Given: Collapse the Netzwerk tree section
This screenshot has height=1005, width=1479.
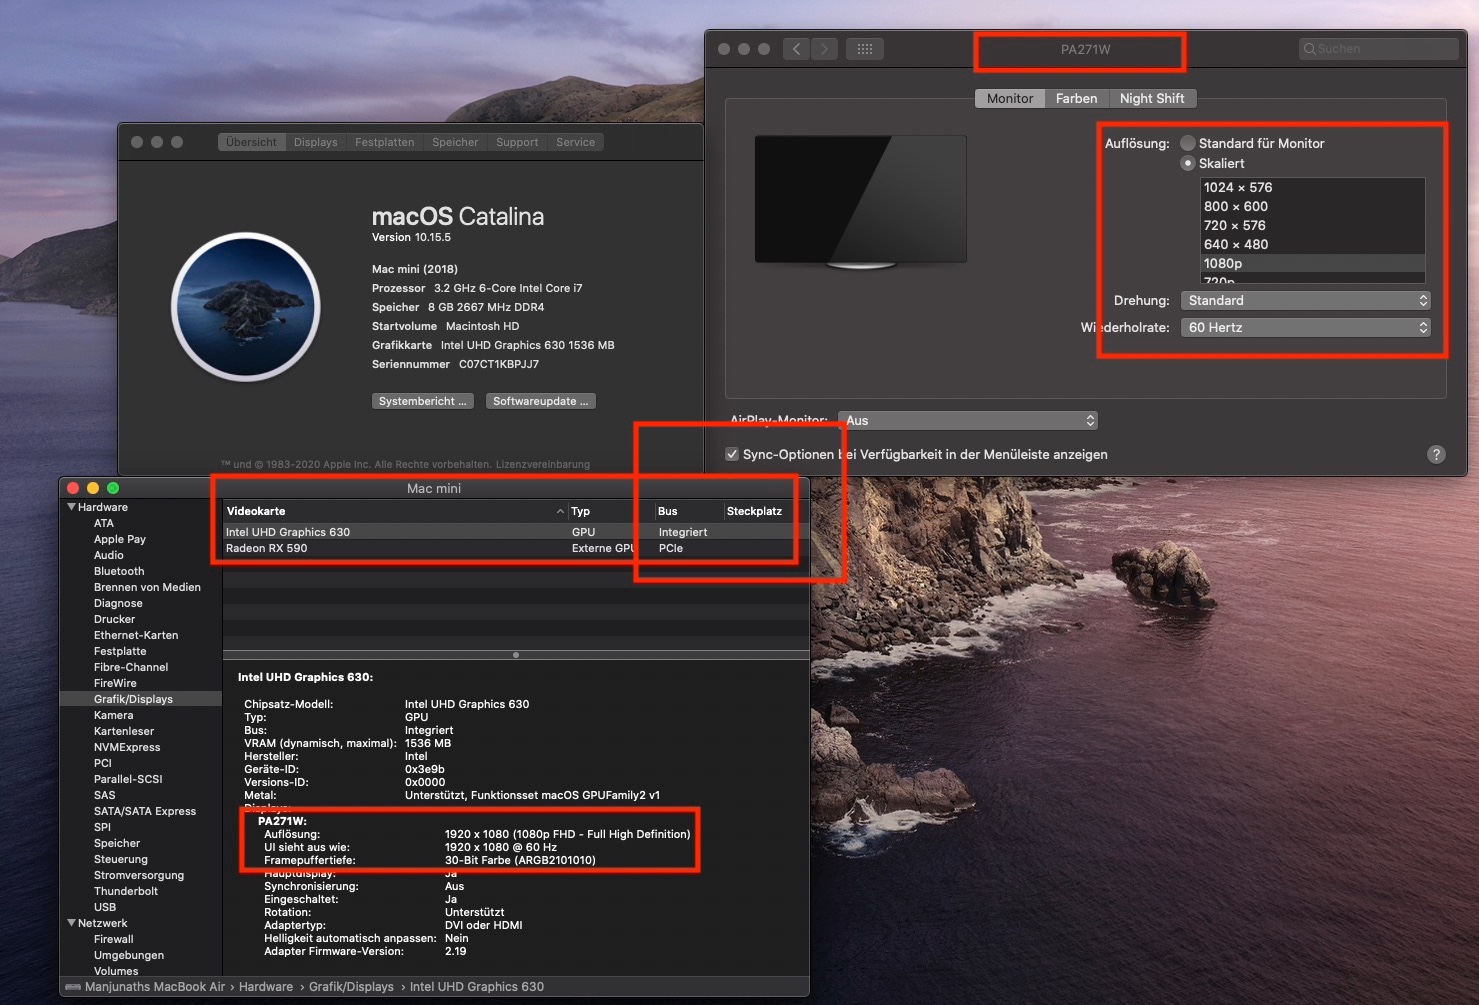Looking at the screenshot, I should (72, 923).
